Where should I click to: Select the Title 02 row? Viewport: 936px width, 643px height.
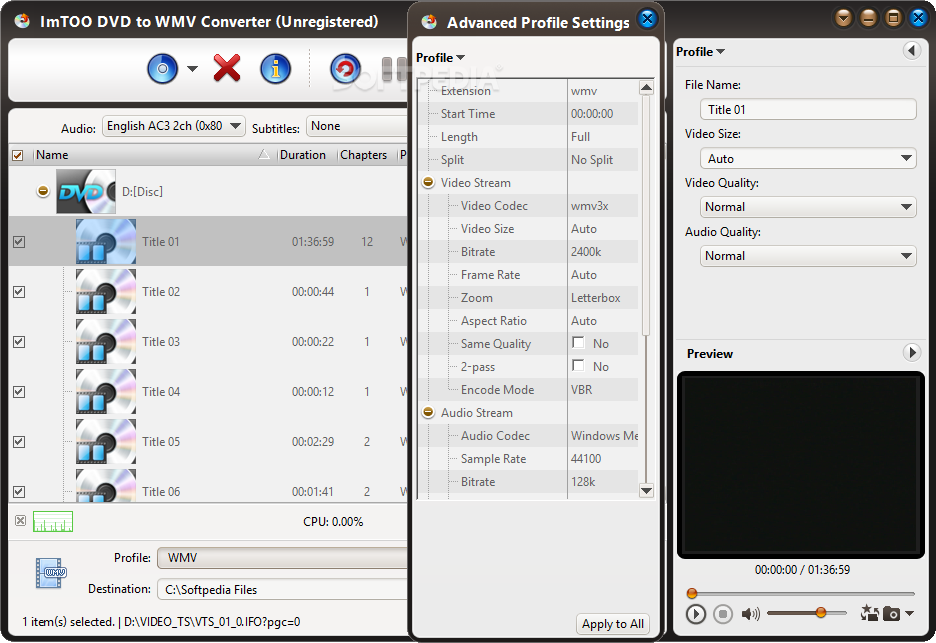click(x=208, y=292)
